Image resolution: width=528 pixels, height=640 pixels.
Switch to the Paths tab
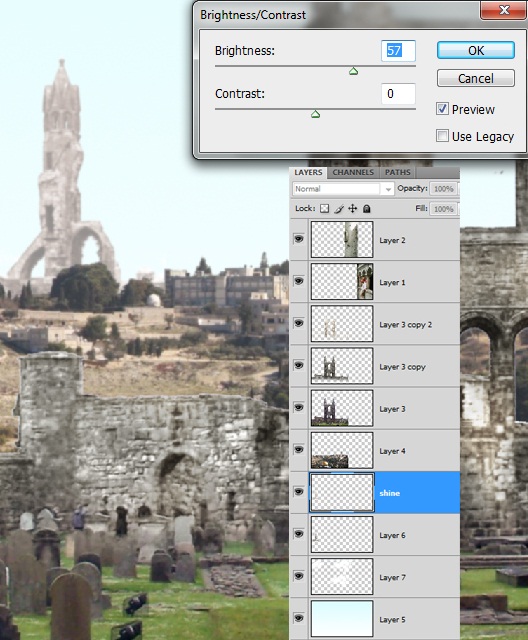(x=398, y=172)
